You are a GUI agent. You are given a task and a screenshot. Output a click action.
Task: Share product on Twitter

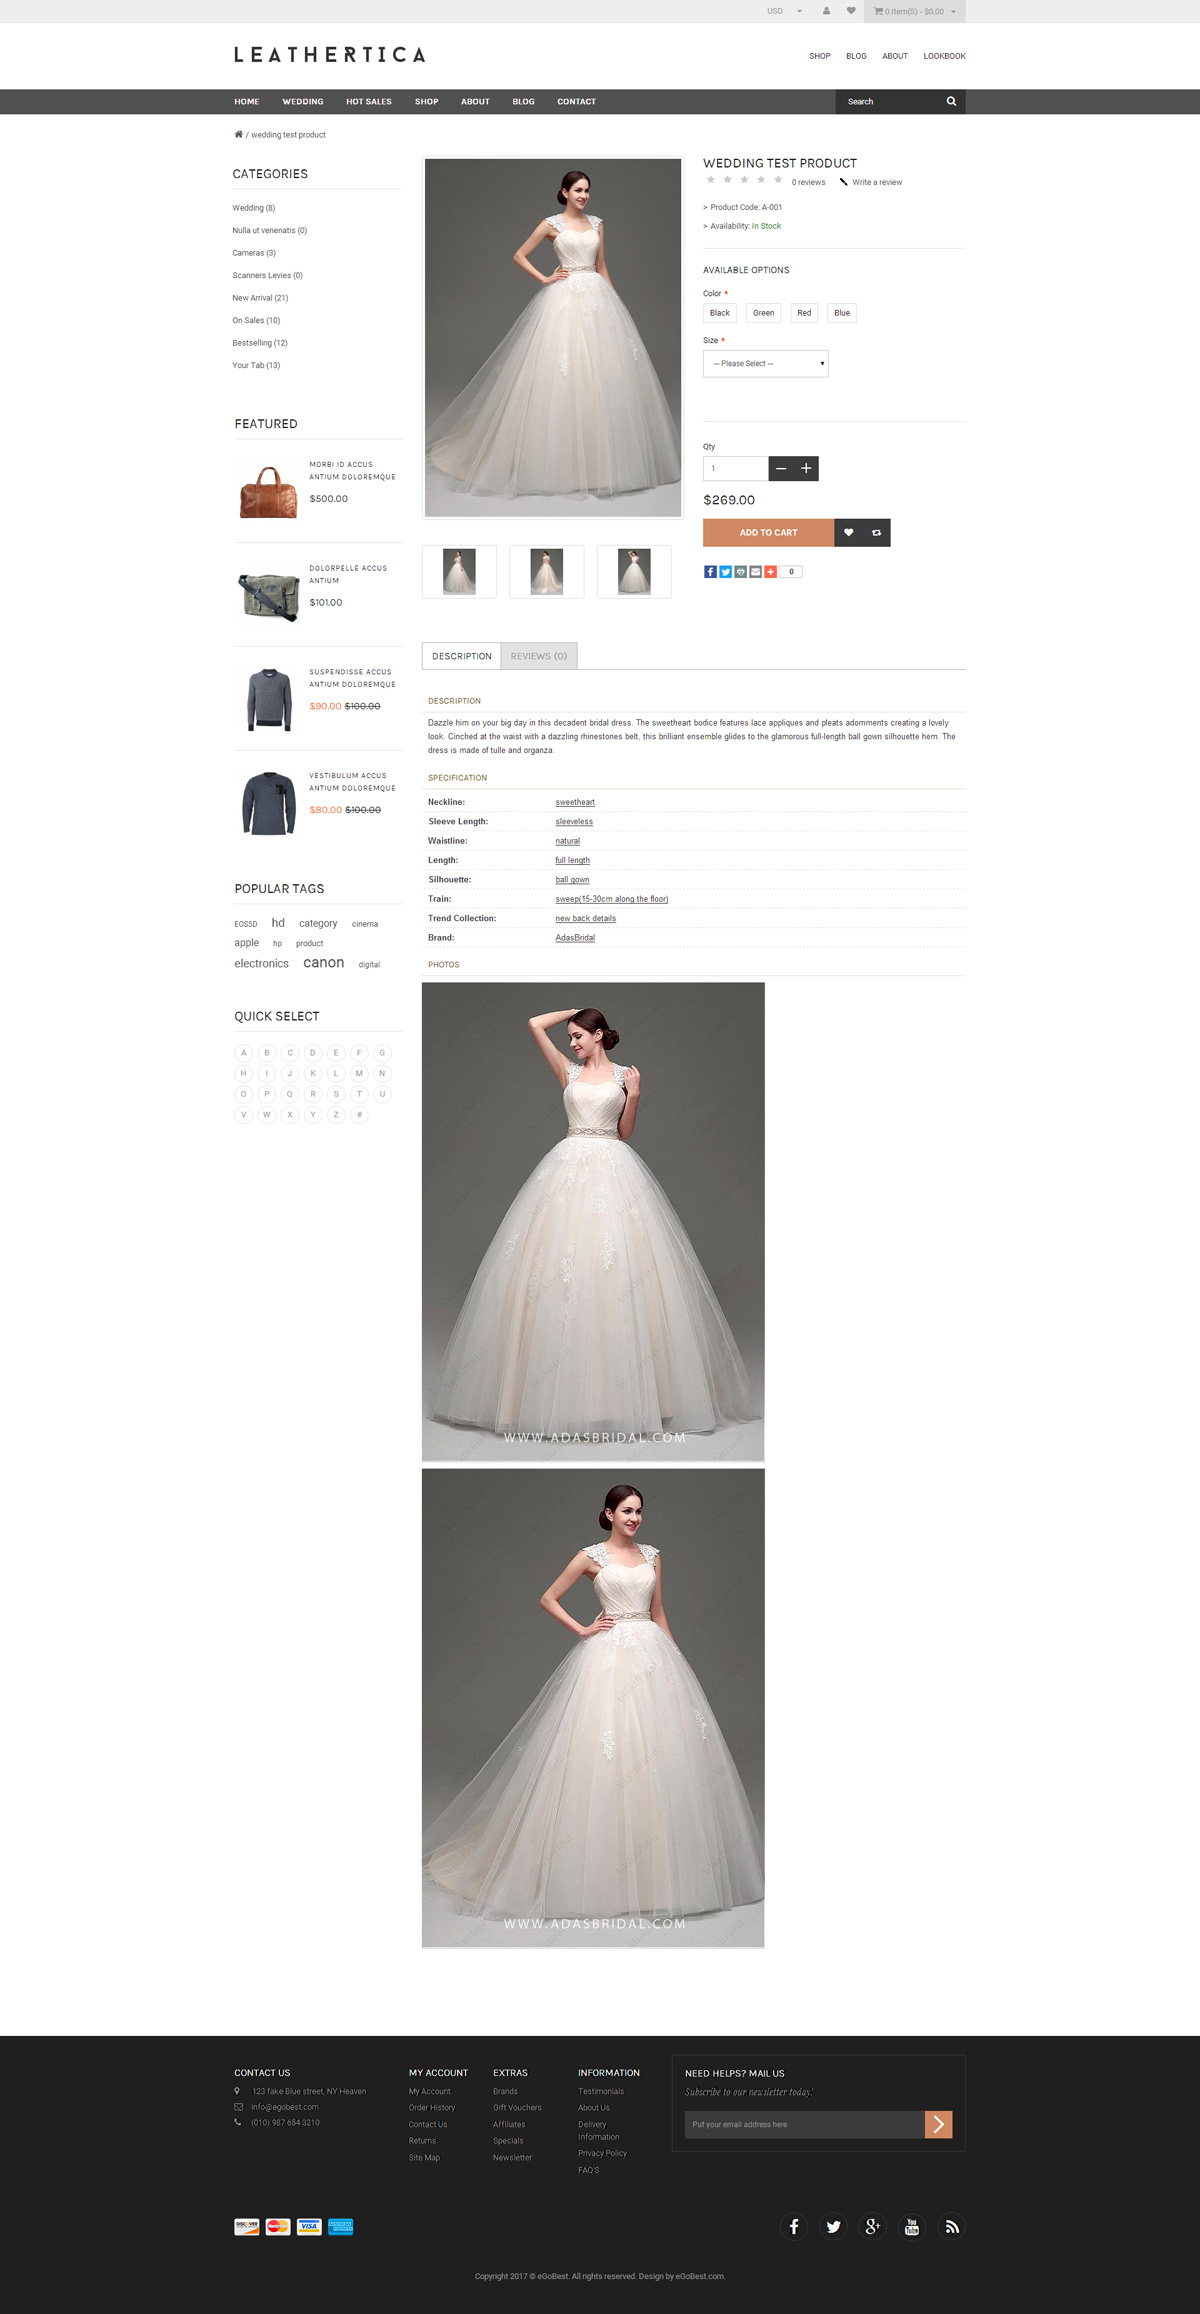[725, 572]
